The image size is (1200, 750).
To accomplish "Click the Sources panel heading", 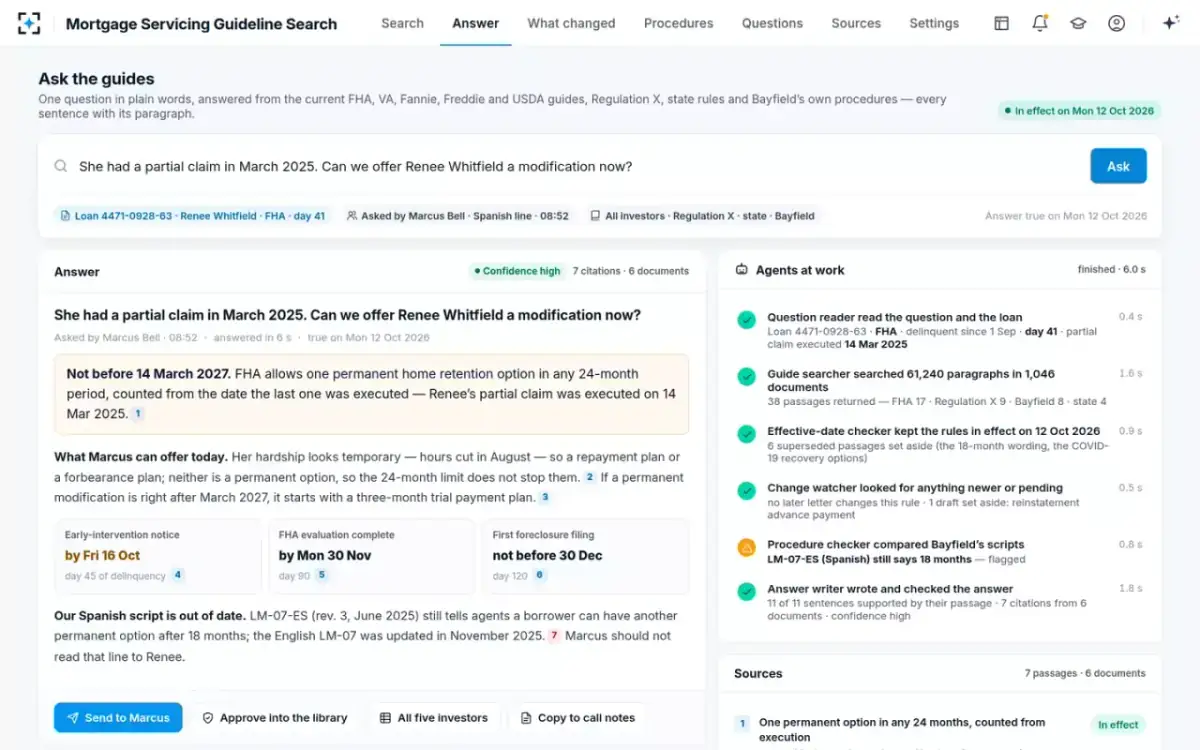I will point(758,673).
